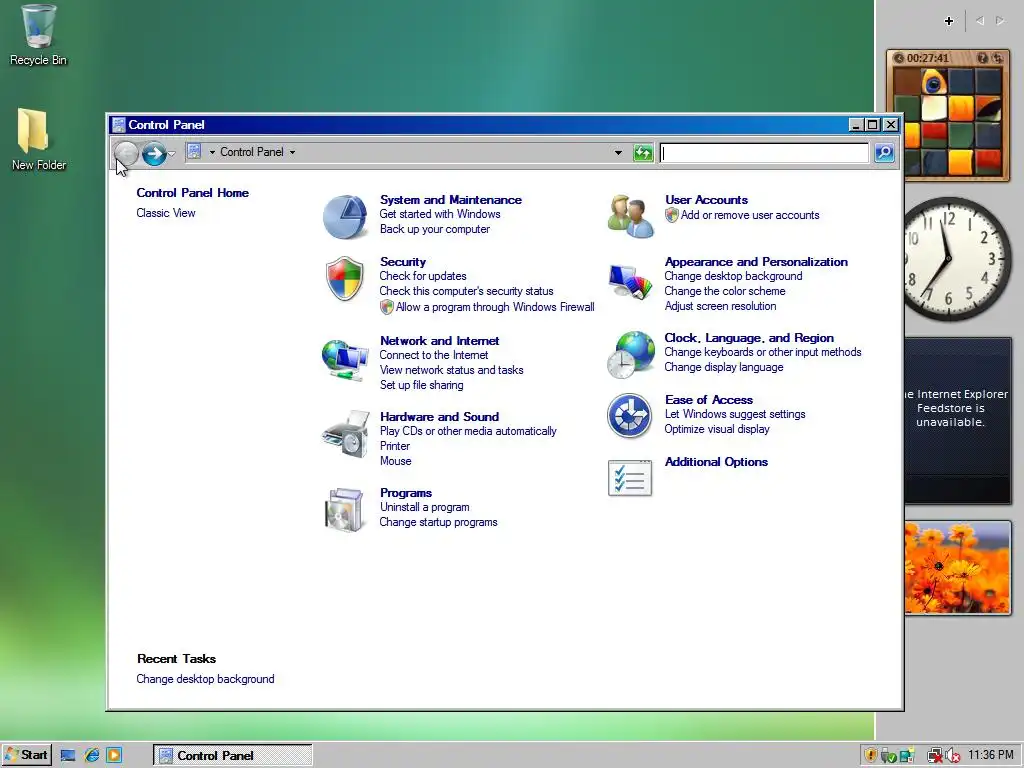
Task: Open the Optimize visual display link
Action: [x=717, y=429]
